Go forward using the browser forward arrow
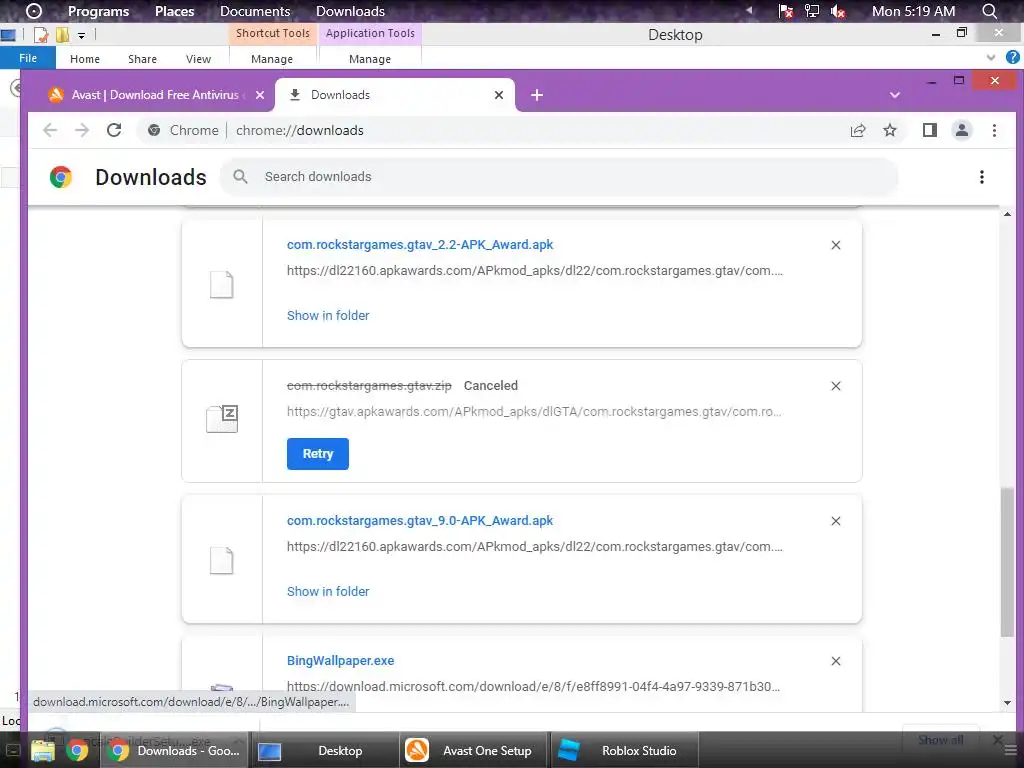 [x=82, y=130]
